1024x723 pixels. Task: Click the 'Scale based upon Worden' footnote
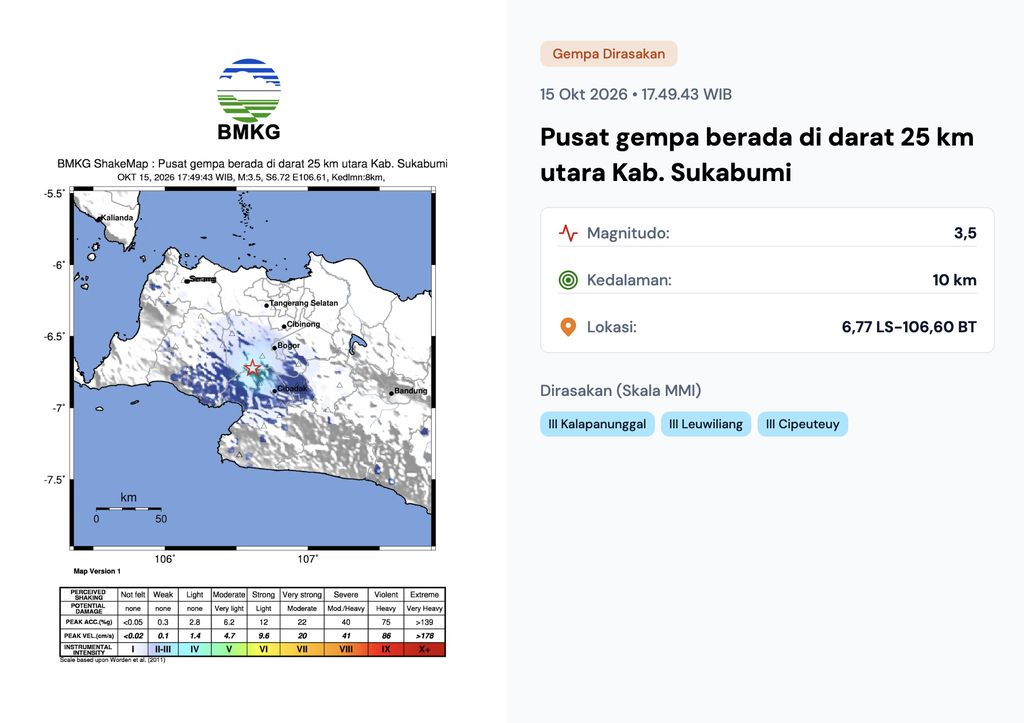tap(112, 660)
